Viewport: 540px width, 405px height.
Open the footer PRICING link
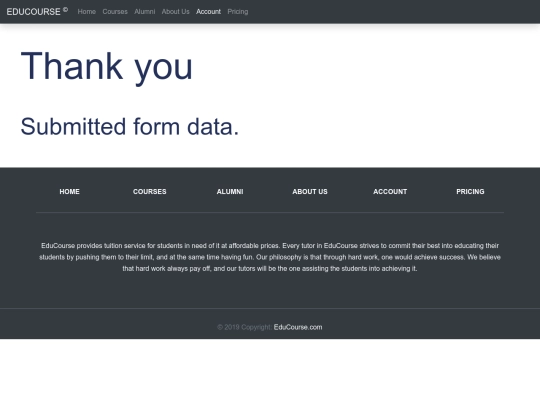[x=470, y=191]
